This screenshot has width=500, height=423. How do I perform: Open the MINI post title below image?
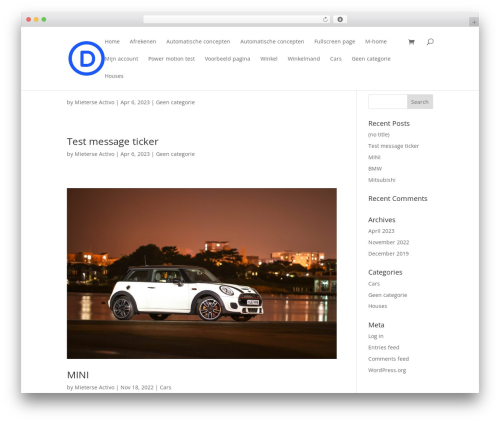[x=78, y=375]
